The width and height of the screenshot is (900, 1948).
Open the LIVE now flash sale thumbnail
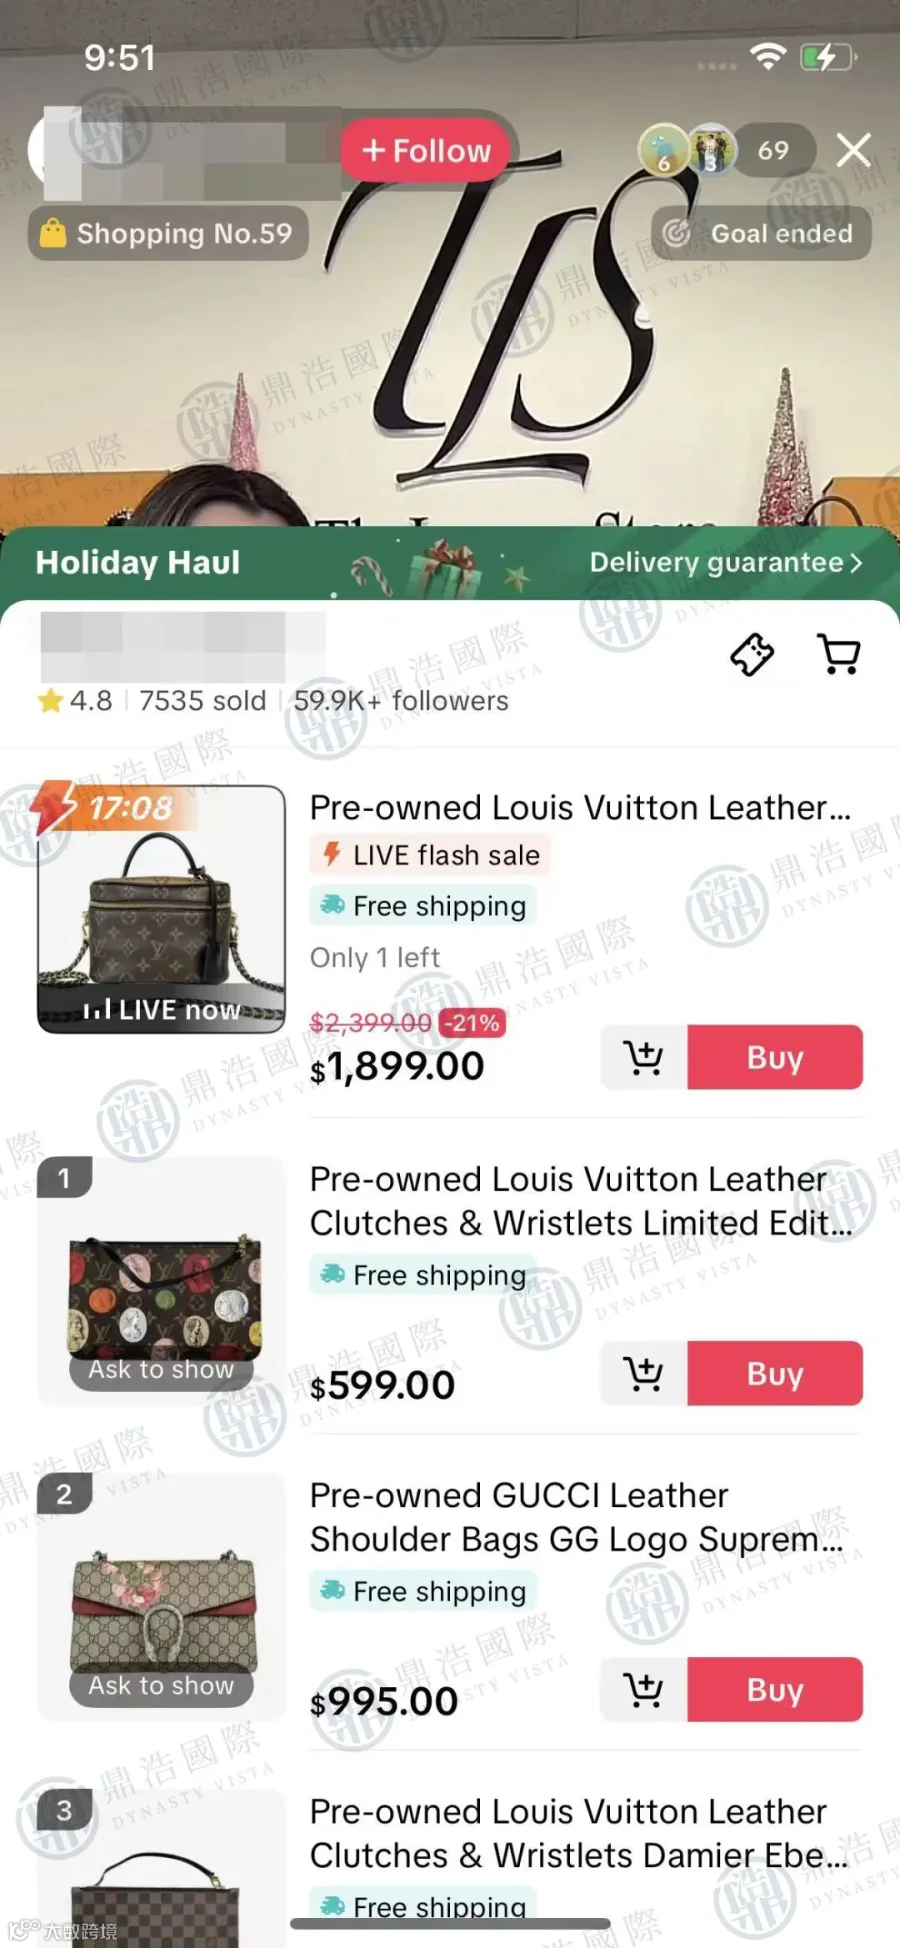coord(161,908)
